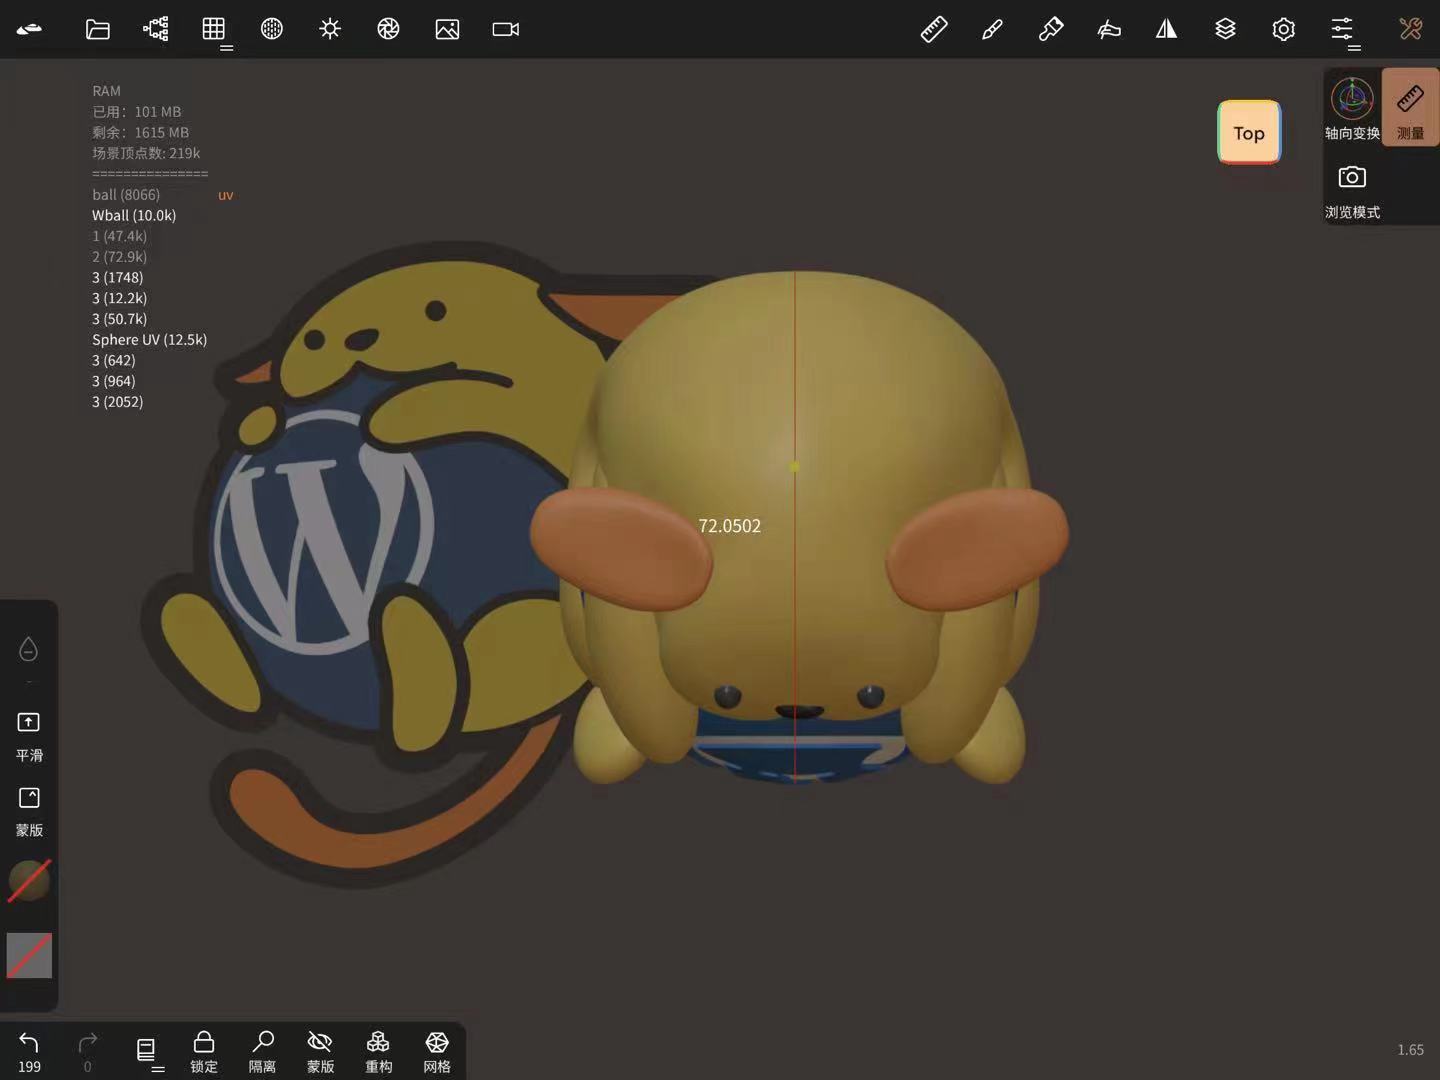Toggle 隔离 isolate mode
The height and width of the screenshot is (1080, 1440).
pos(262,1051)
